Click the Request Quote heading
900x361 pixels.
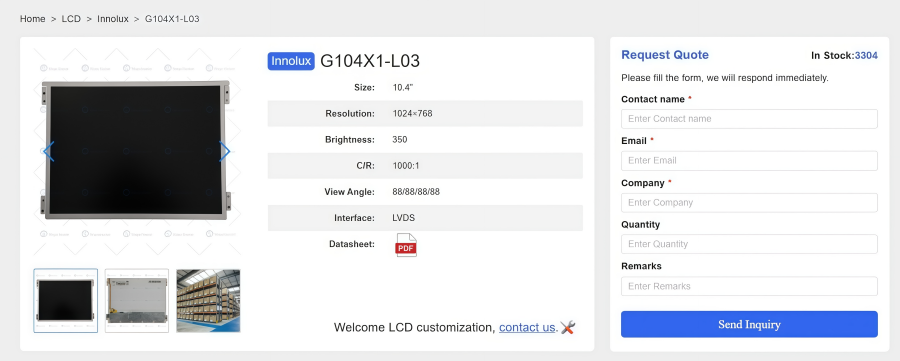coord(665,55)
